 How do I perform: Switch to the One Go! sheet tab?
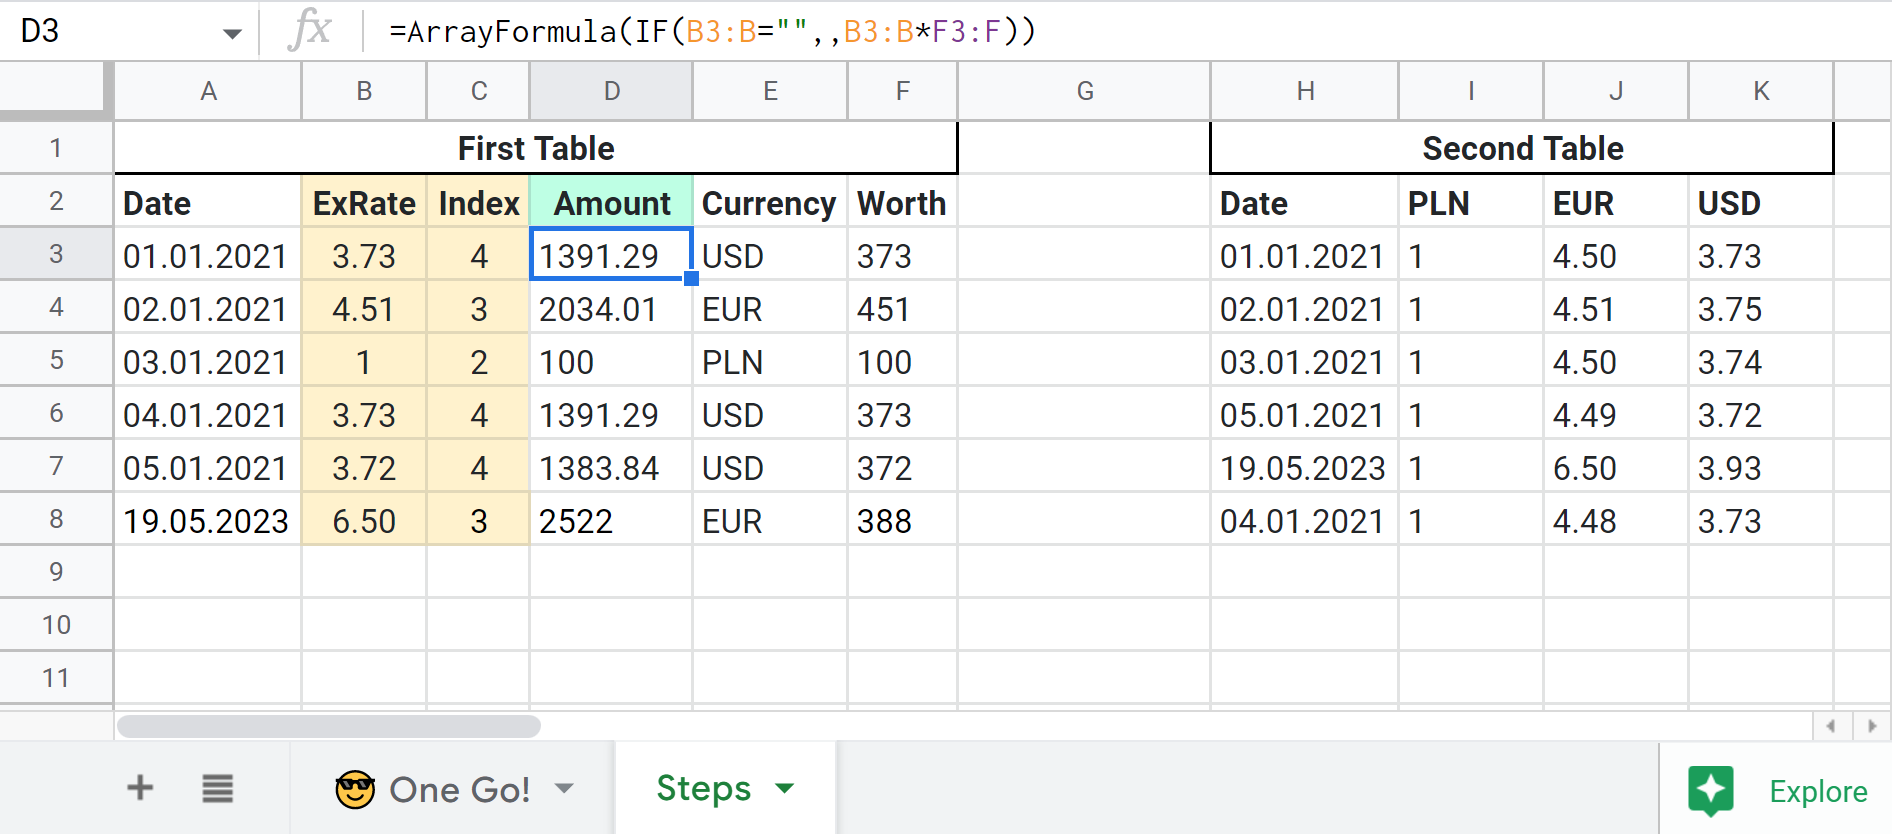point(453,789)
